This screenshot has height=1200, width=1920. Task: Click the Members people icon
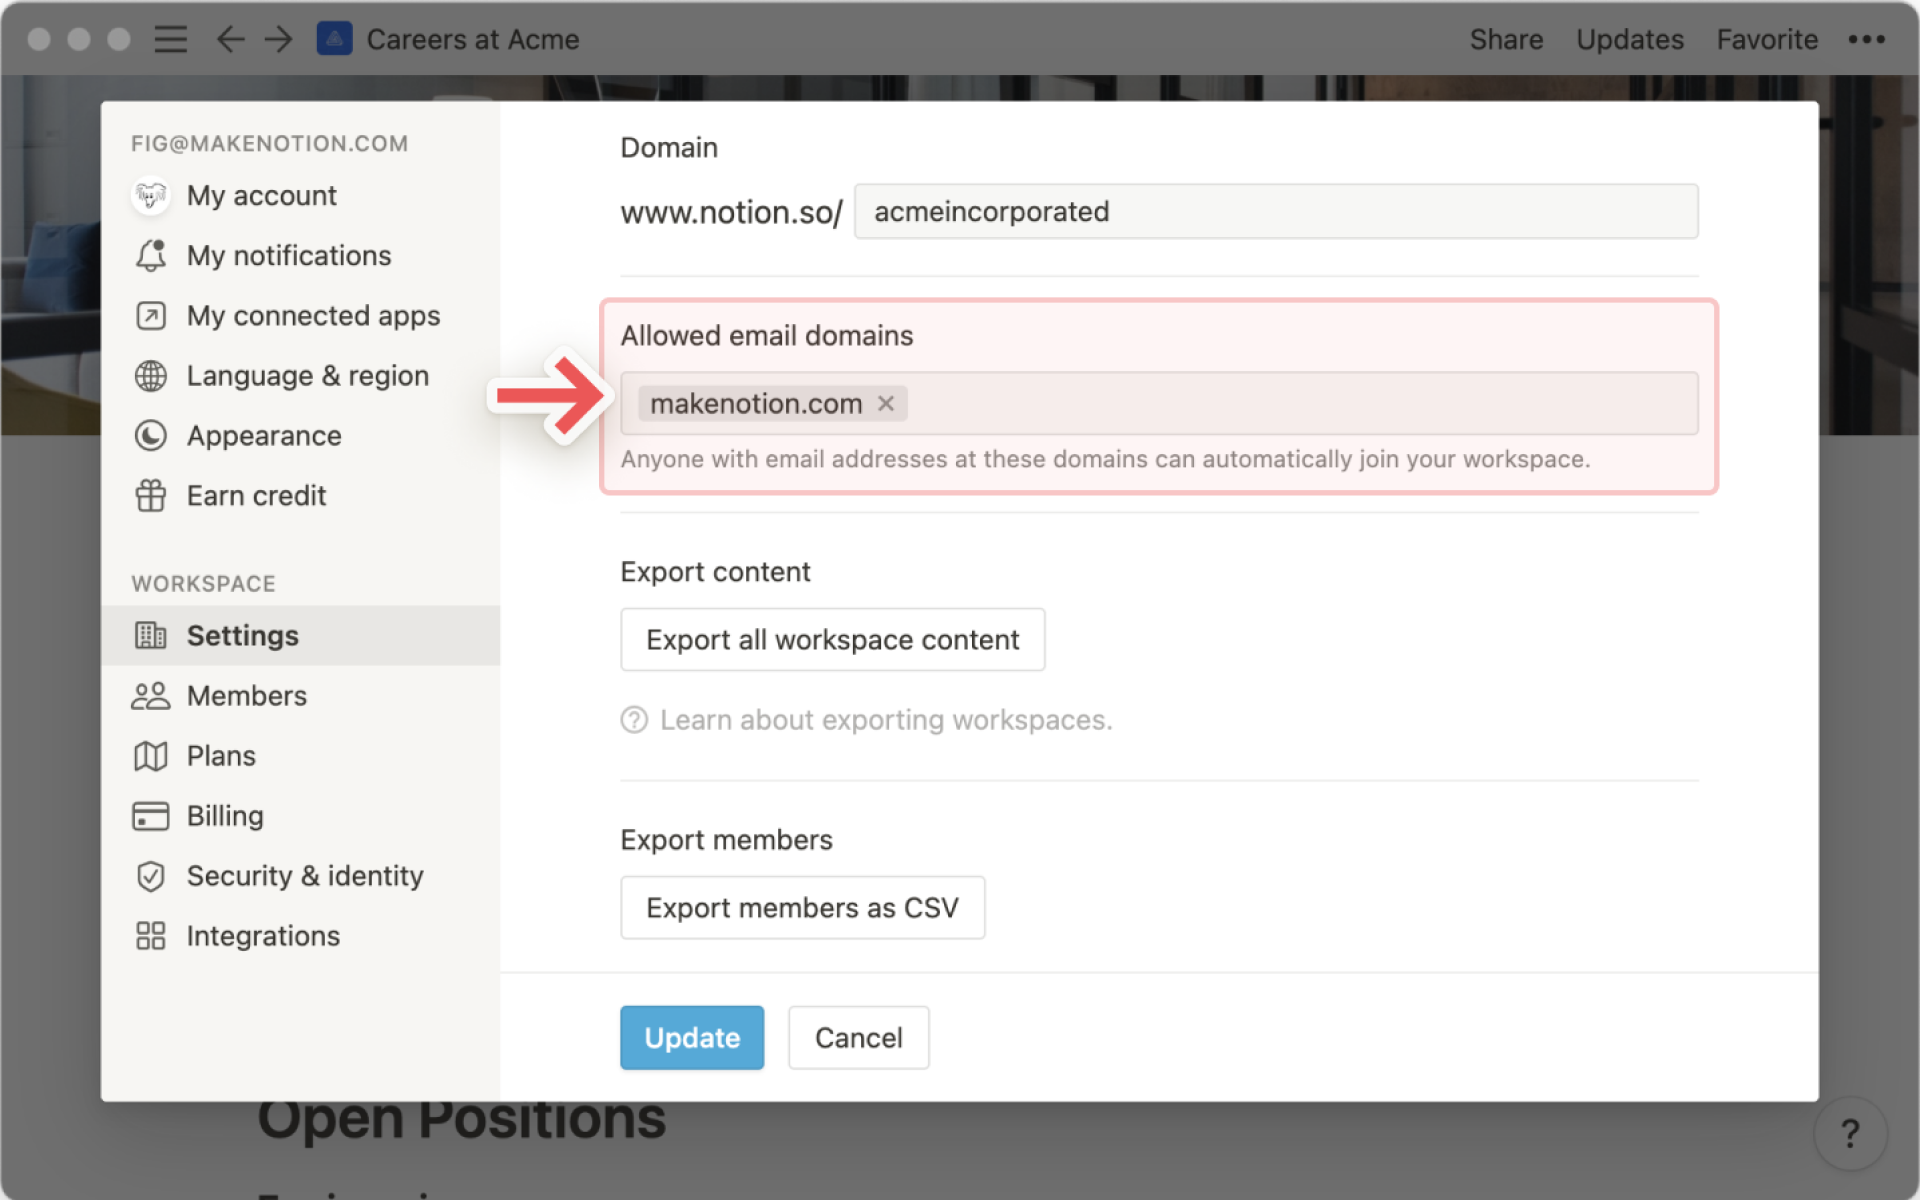[x=149, y=694]
